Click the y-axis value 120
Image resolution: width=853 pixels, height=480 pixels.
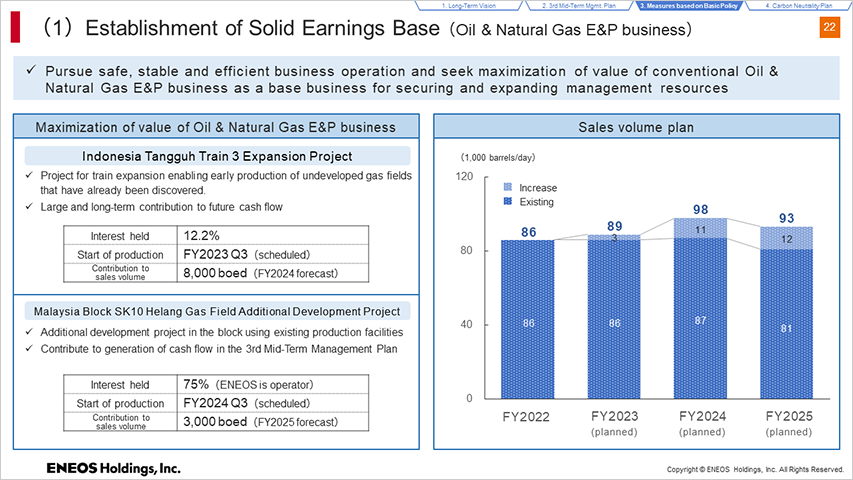464,176
